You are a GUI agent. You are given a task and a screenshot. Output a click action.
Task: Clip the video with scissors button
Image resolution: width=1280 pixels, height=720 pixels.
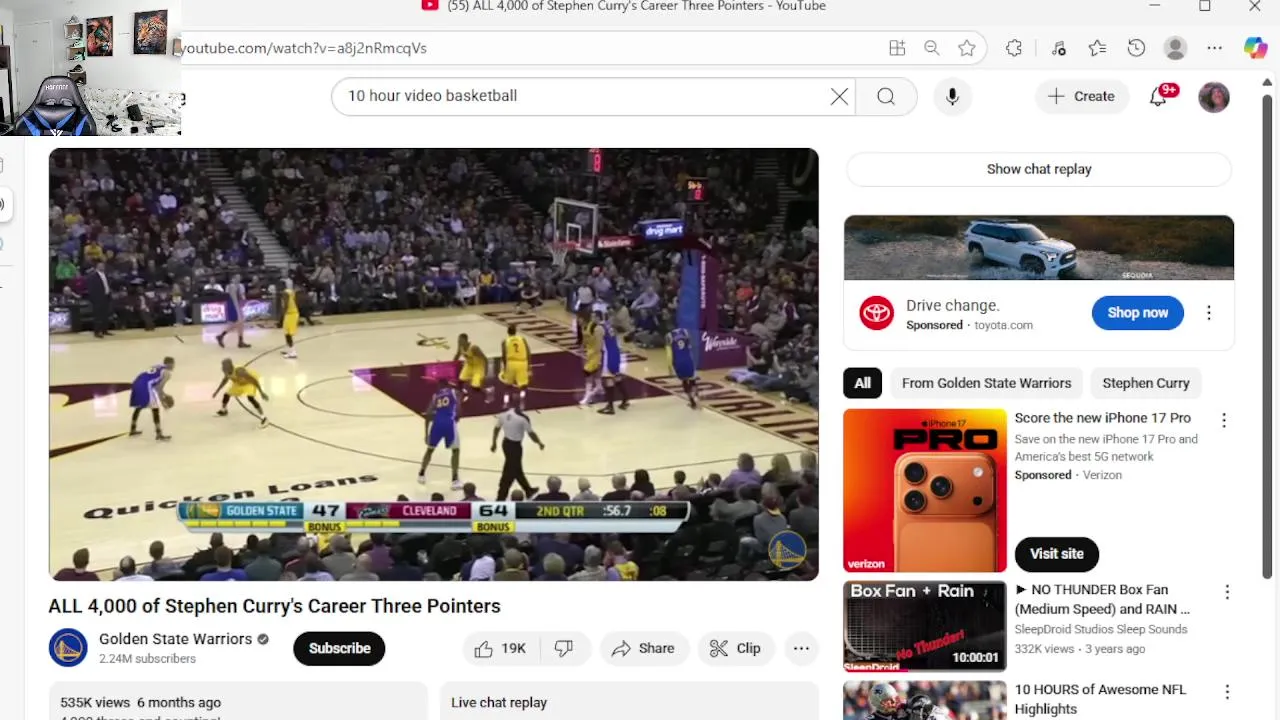point(736,648)
